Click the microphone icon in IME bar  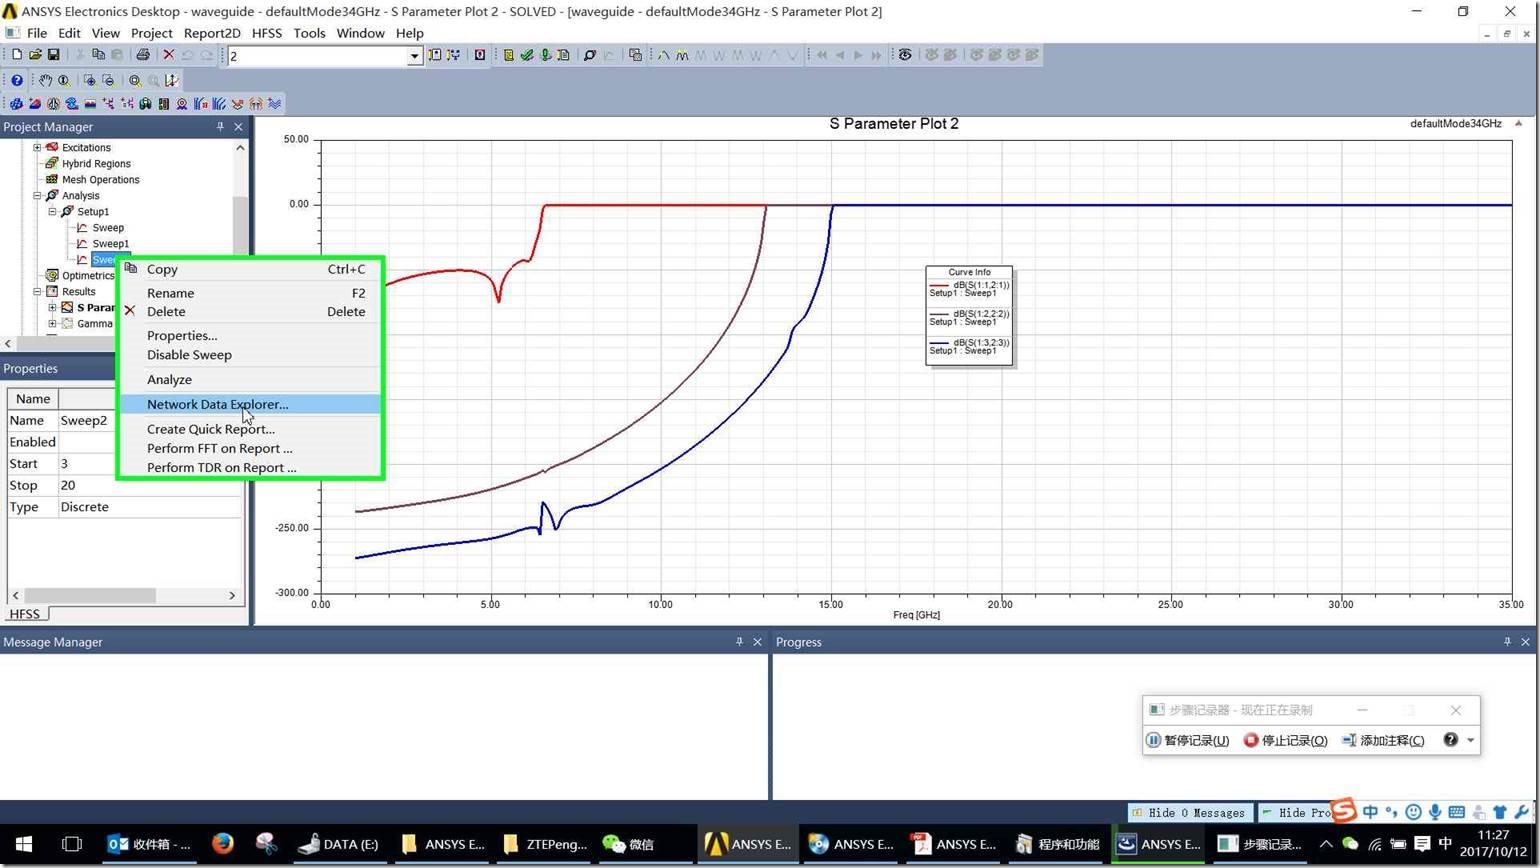[x=1435, y=812]
